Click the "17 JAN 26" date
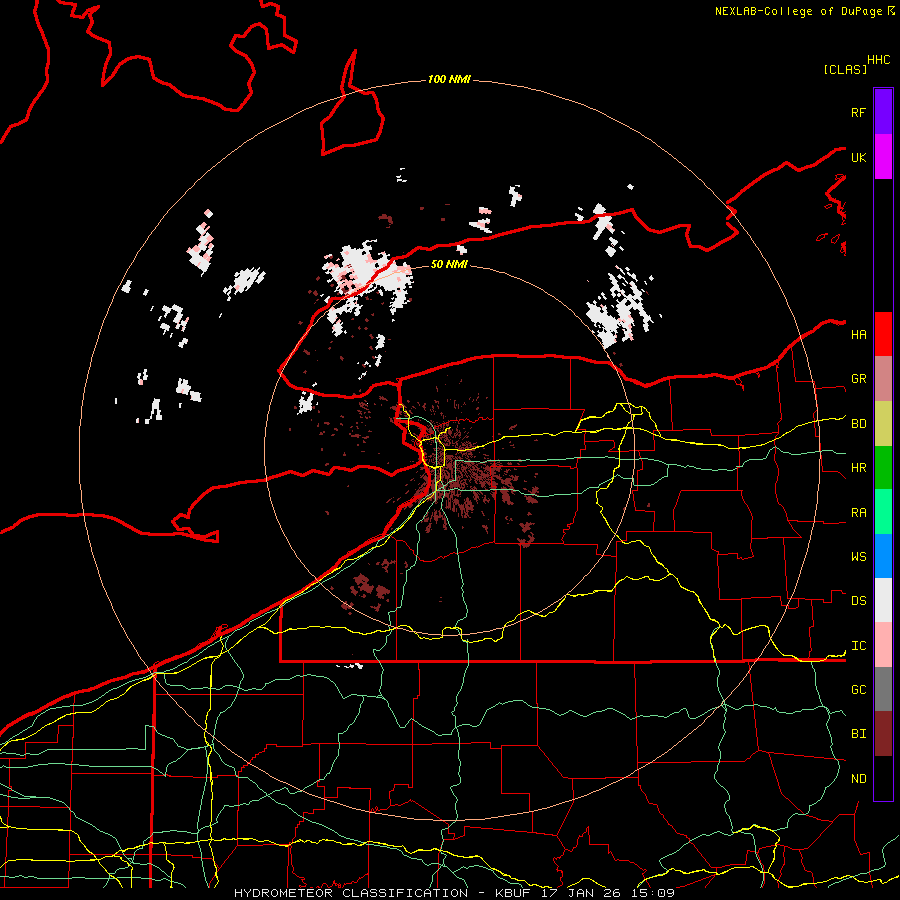This screenshot has width=900, height=900. (581, 893)
